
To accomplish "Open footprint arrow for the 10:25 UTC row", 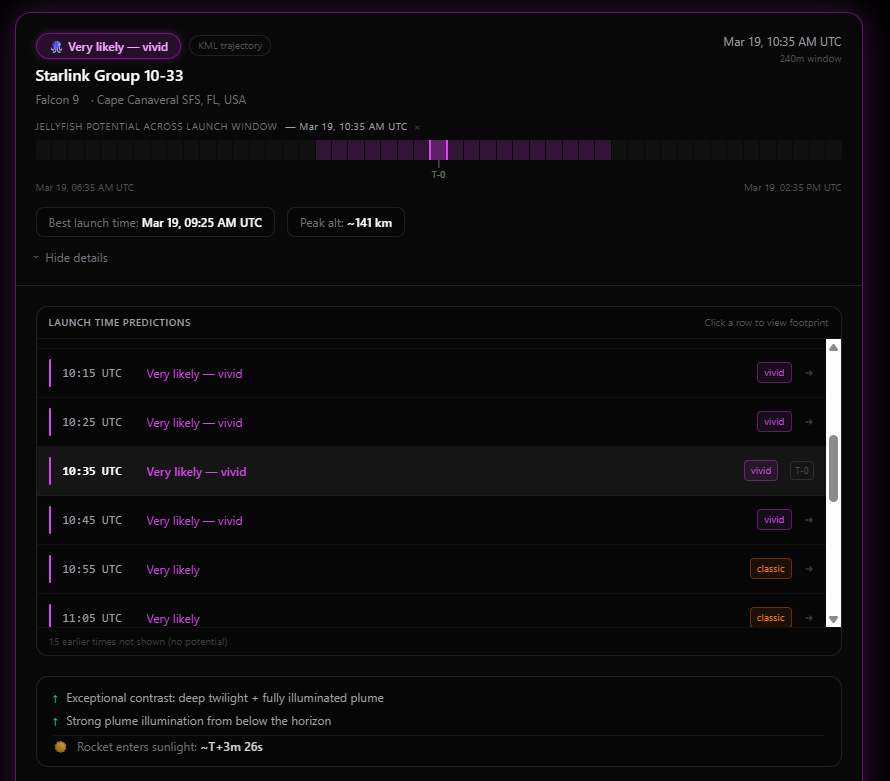I will click(x=809, y=422).
